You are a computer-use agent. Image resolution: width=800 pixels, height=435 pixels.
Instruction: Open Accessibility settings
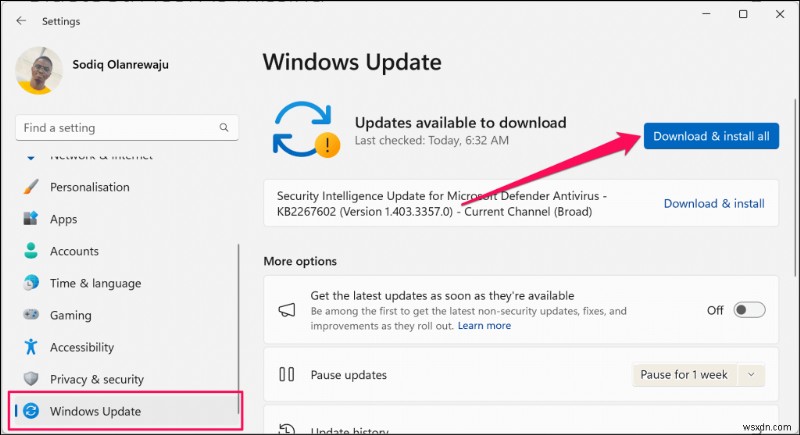coord(82,347)
